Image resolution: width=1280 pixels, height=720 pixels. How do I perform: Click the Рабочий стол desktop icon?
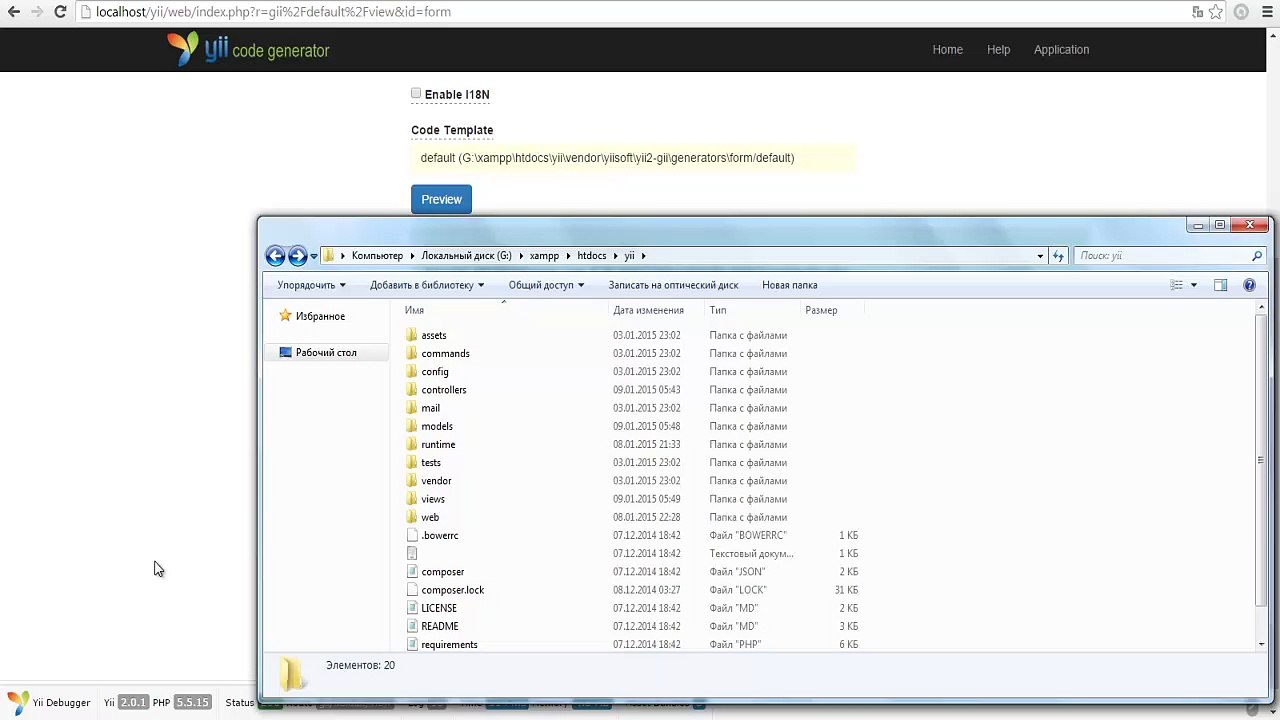click(286, 352)
